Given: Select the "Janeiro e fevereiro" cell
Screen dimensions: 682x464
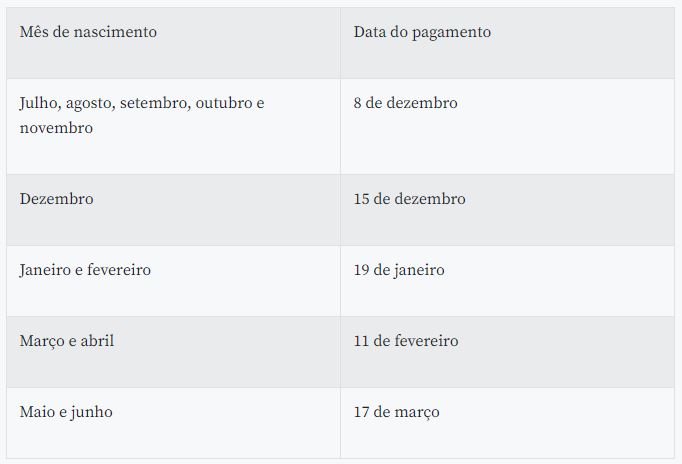Looking at the screenshot, I should 85,270.
